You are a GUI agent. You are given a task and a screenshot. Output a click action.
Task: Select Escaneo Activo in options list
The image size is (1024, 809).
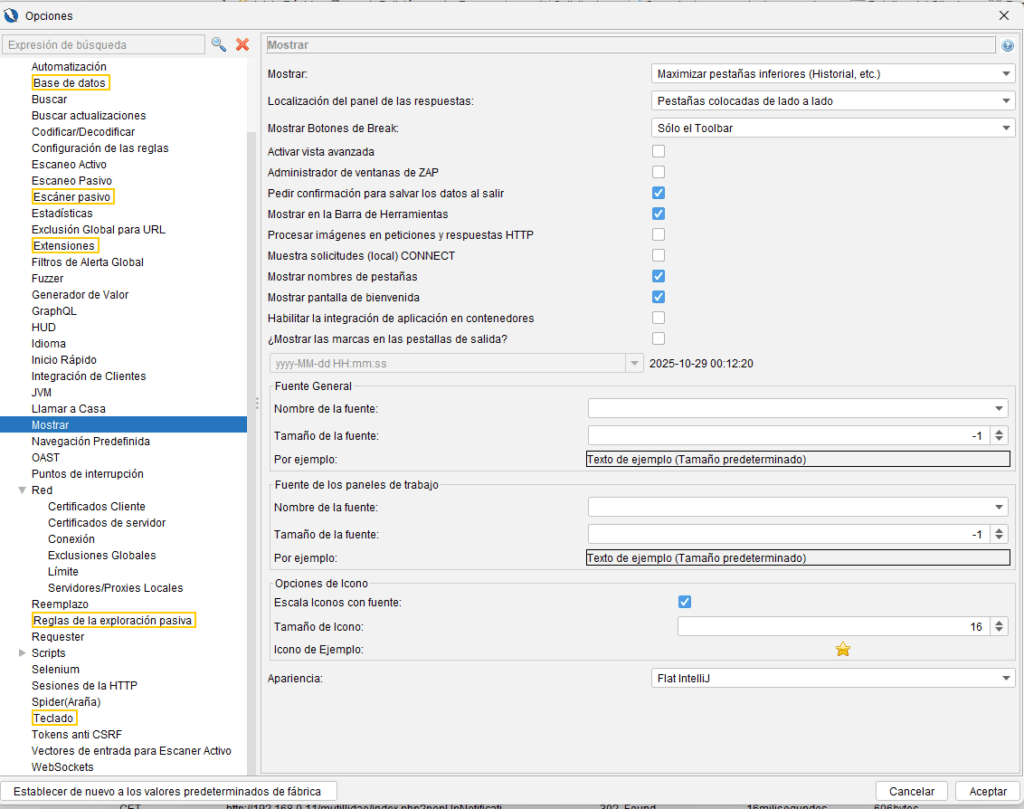[69, 165]
